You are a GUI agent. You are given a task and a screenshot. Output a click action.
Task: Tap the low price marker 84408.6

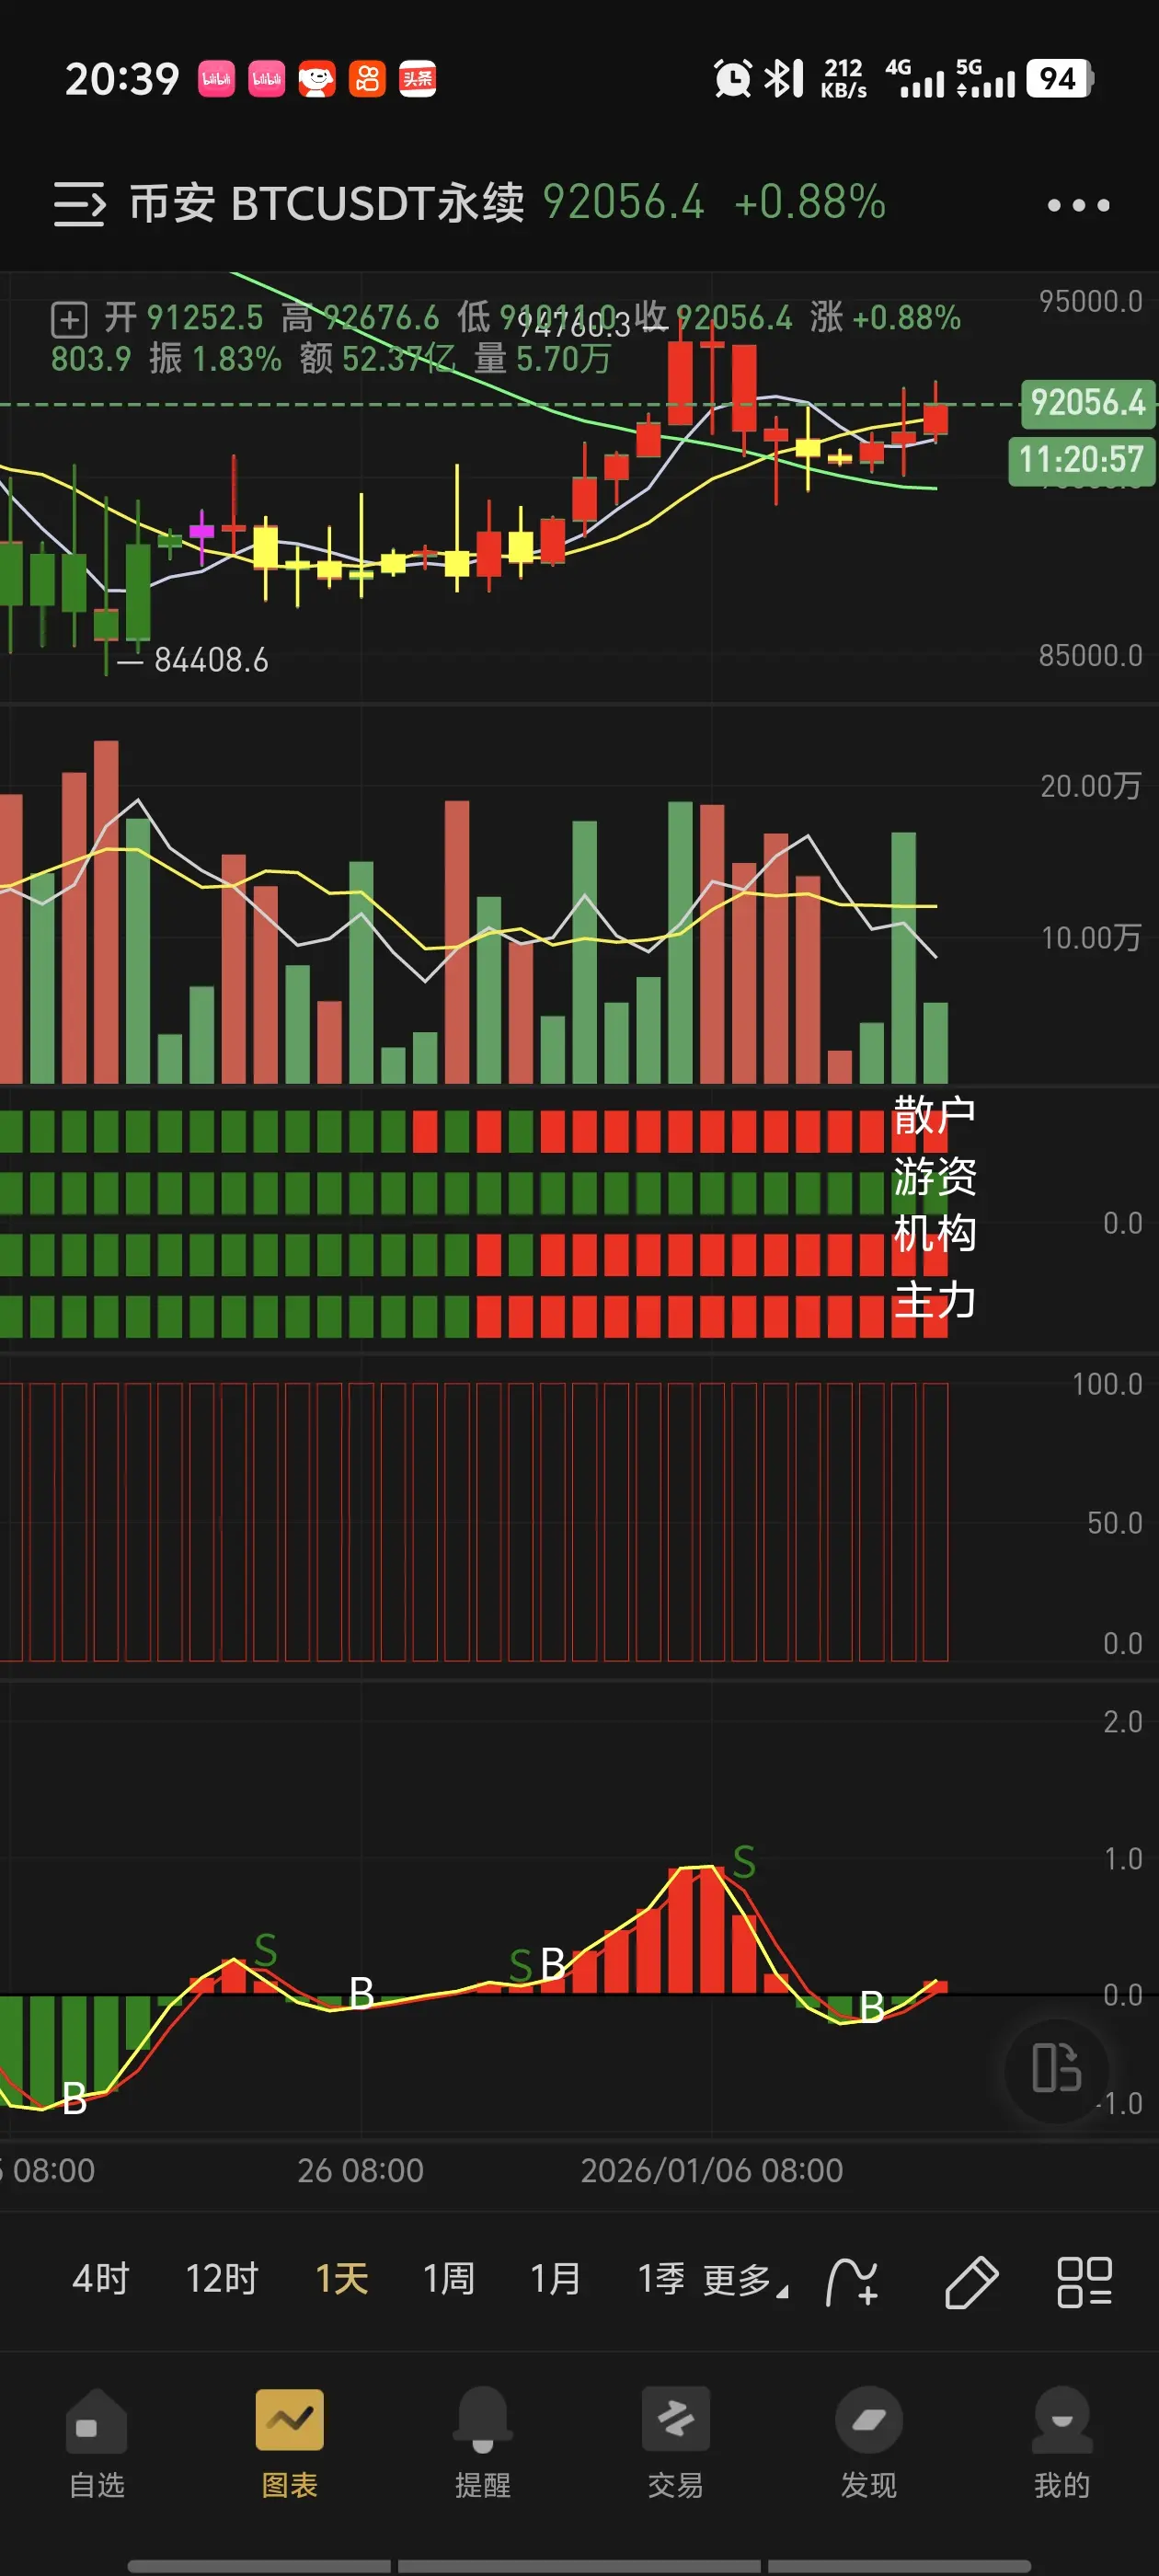point(211,660)
